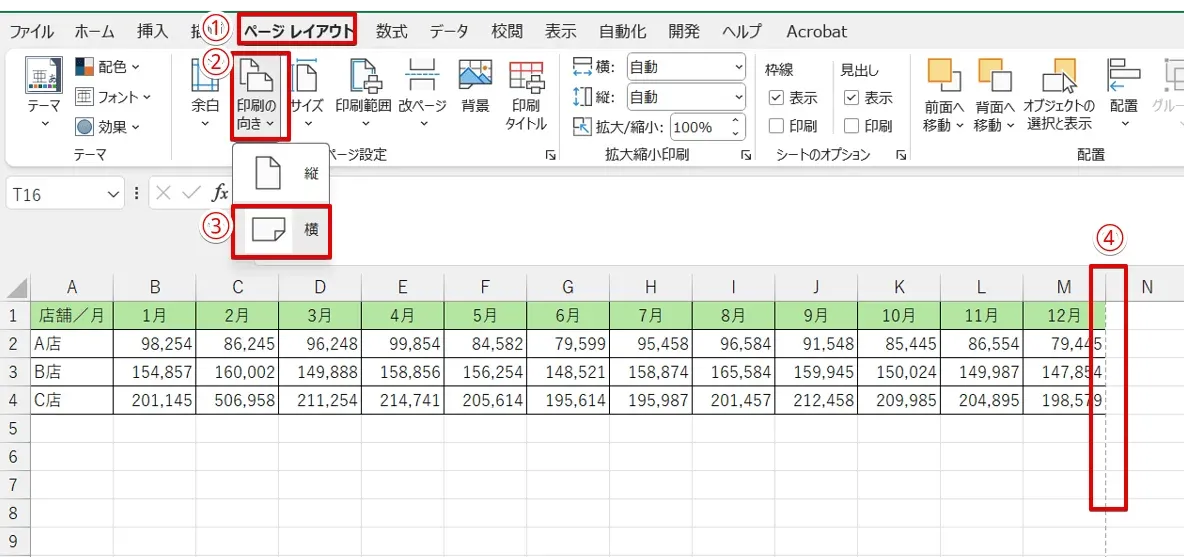Click cell B店
The image size is (1184, 557).
pos(72,371)
